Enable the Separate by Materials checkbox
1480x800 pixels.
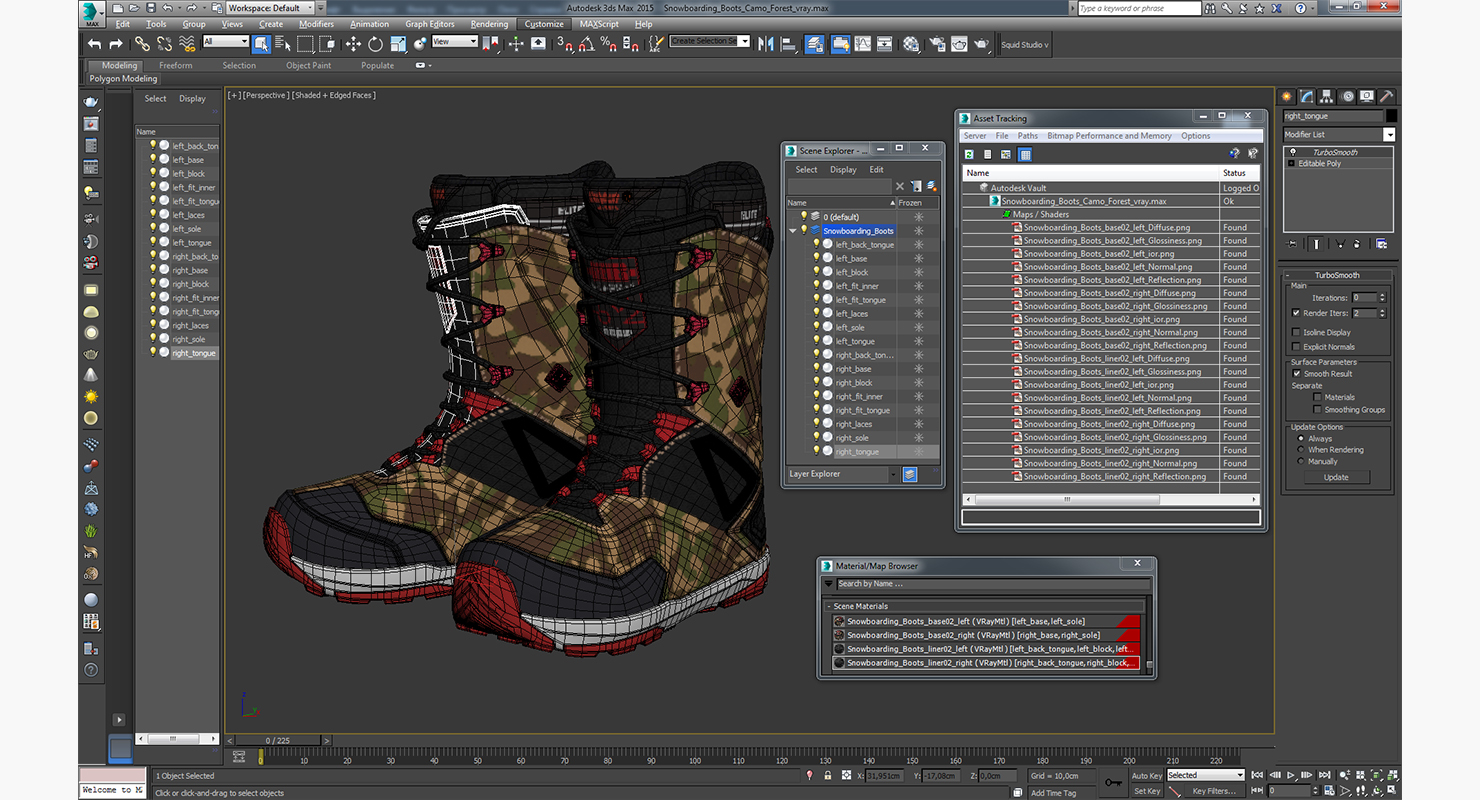point(1318,397)
